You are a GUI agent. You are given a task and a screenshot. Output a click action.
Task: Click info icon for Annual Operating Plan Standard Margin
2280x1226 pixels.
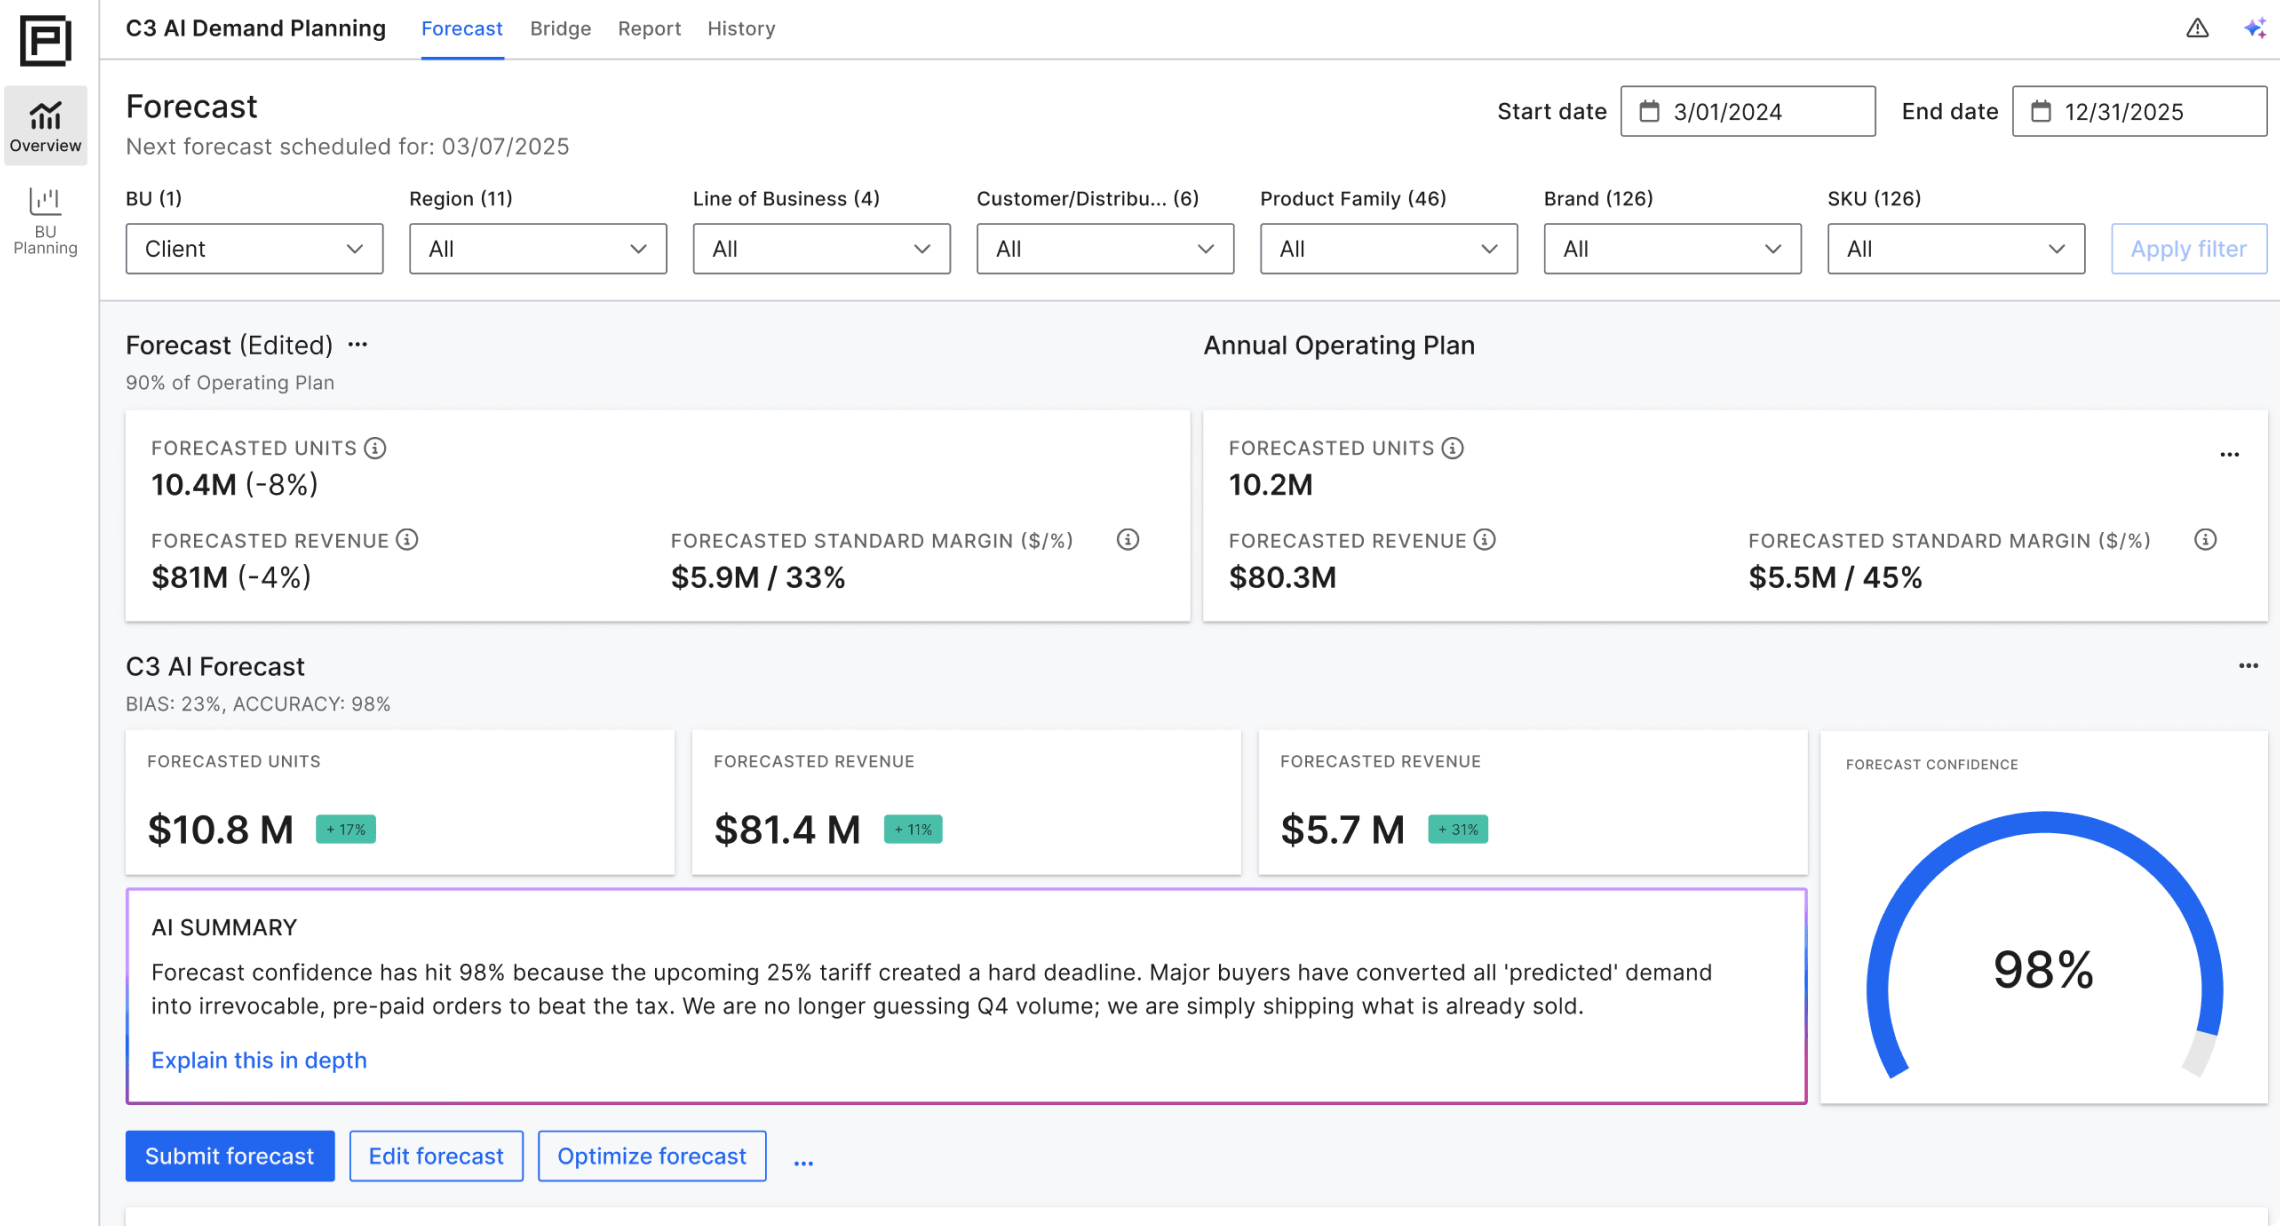pos(2206,540)
